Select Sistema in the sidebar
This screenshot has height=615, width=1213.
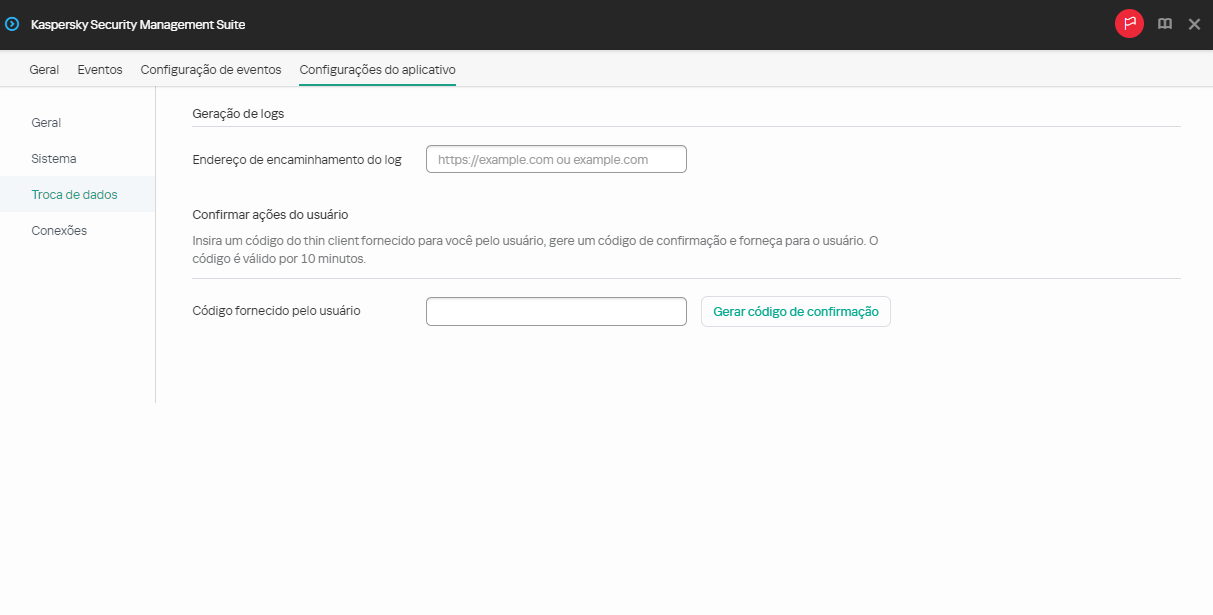[x=53, y=158]
